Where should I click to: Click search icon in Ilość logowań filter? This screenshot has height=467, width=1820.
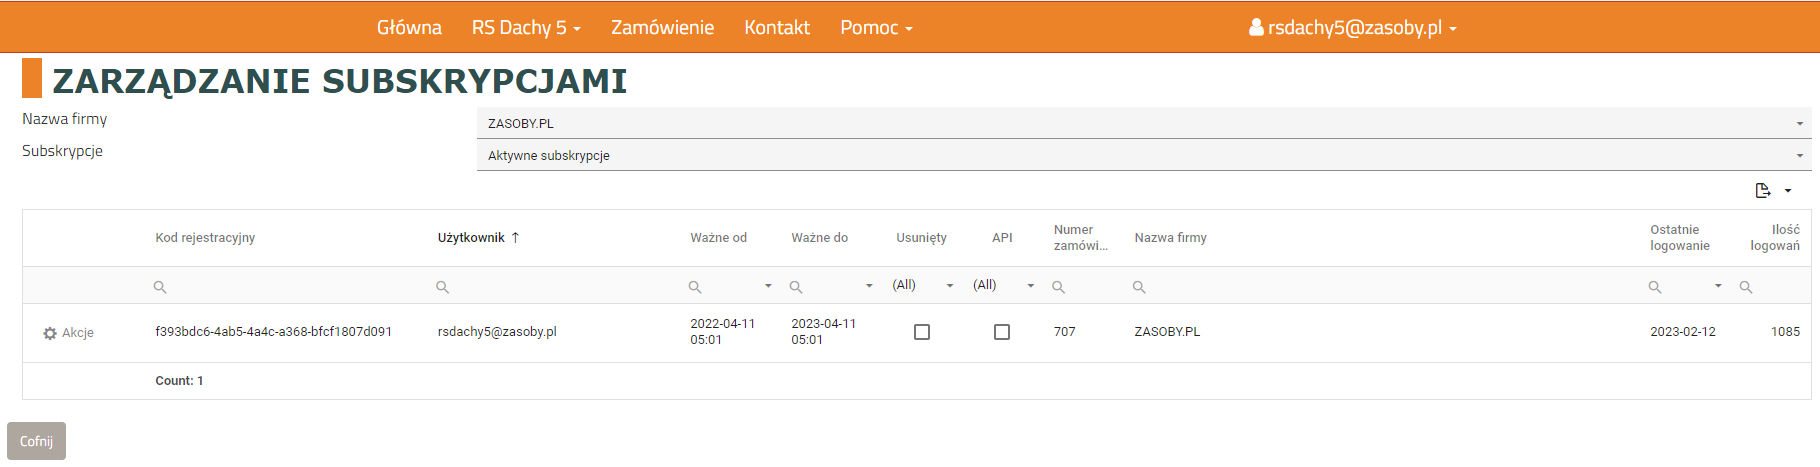click(1746, 287)
